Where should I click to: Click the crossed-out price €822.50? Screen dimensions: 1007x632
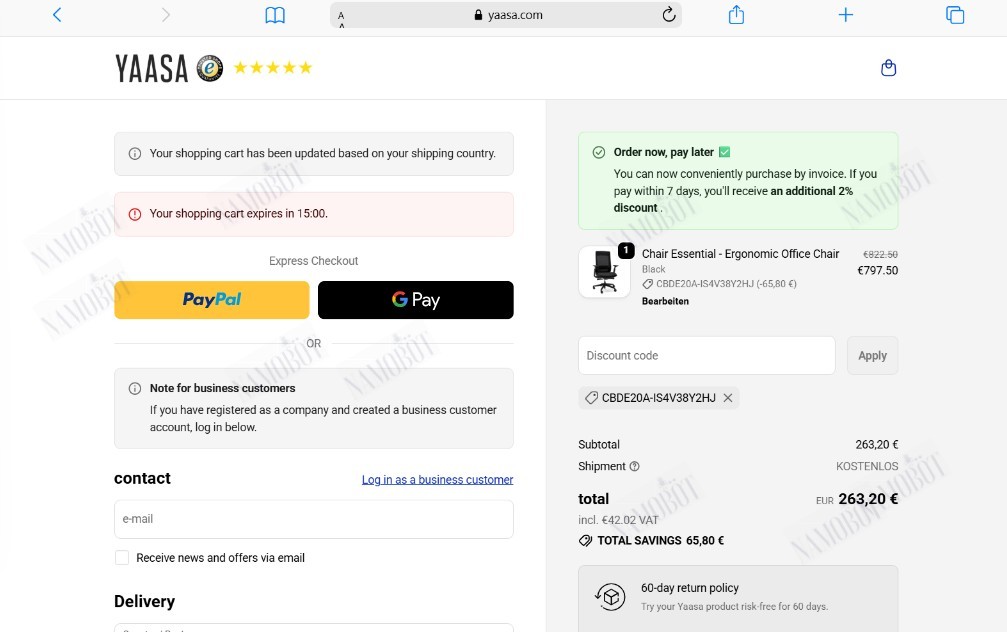[880, 254]
